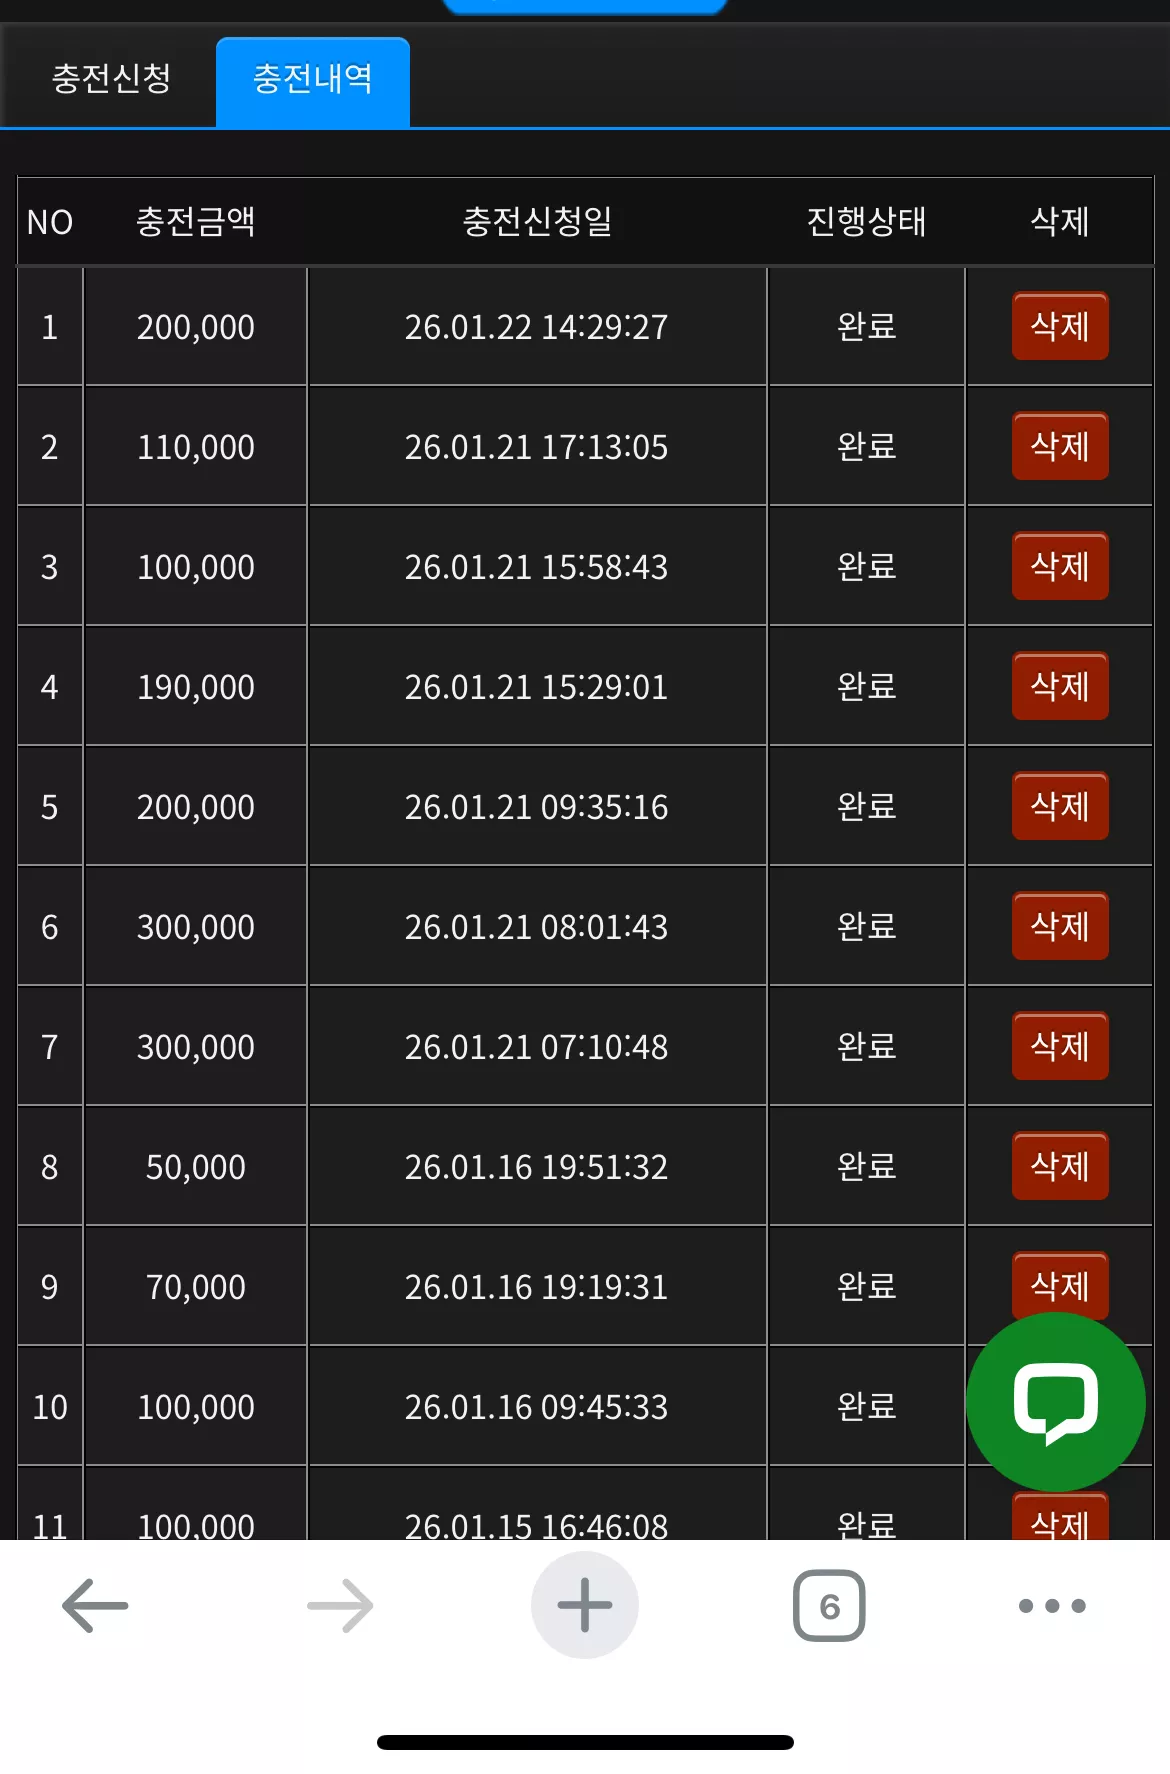Click row 10 date 26.01.16 09:45:33
Image resolution: width=1170 pixels, height=1774 pixels.
536,1407
